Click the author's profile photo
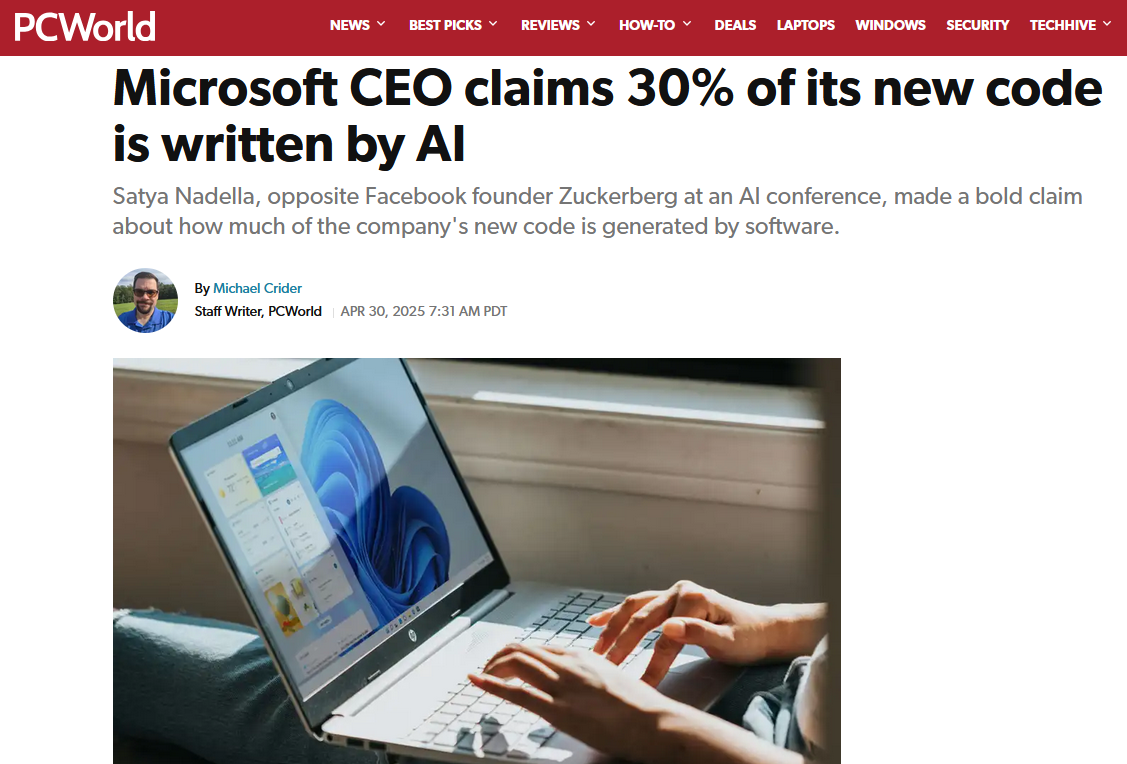Screen dimensions: 1127x764 145,300
